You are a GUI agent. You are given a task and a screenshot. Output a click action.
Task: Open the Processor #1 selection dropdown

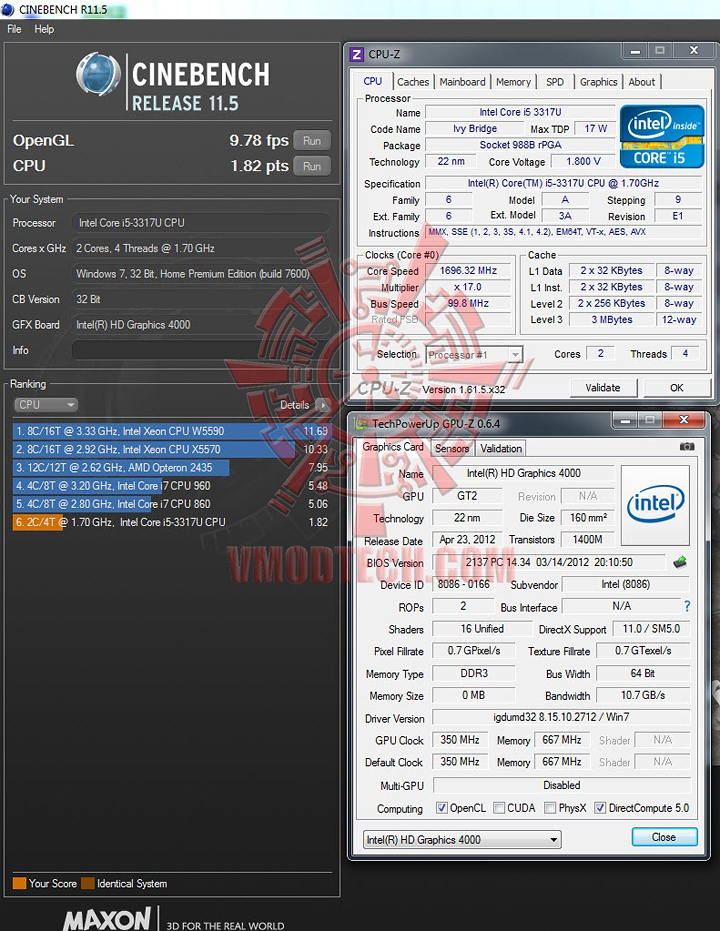click(474, 354)
